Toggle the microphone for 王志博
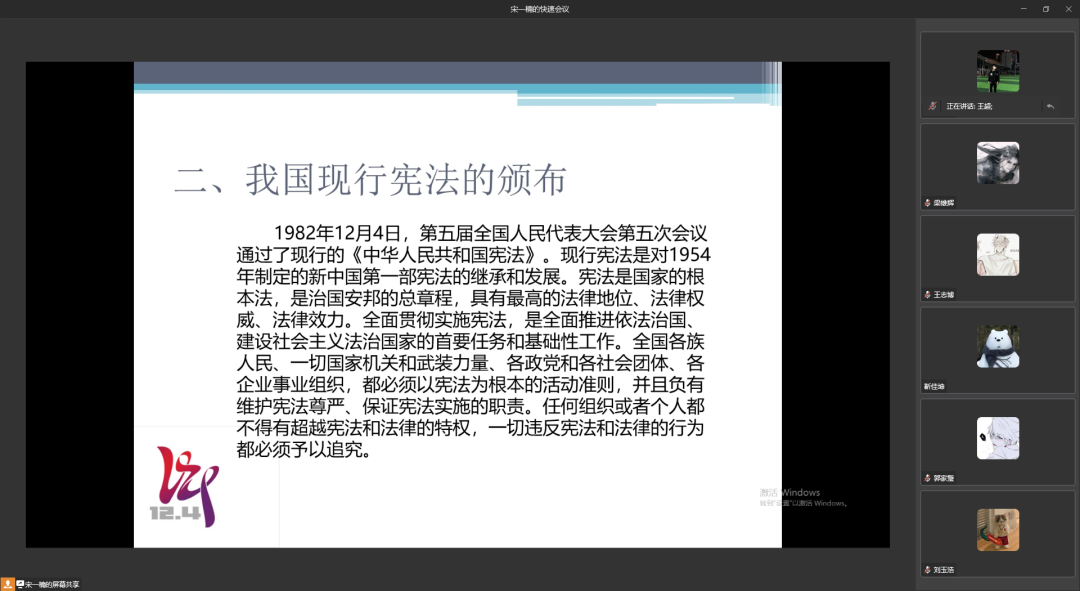Image resolution: width=1080 pixels, height=591 pixels. (x=926, y=294)
